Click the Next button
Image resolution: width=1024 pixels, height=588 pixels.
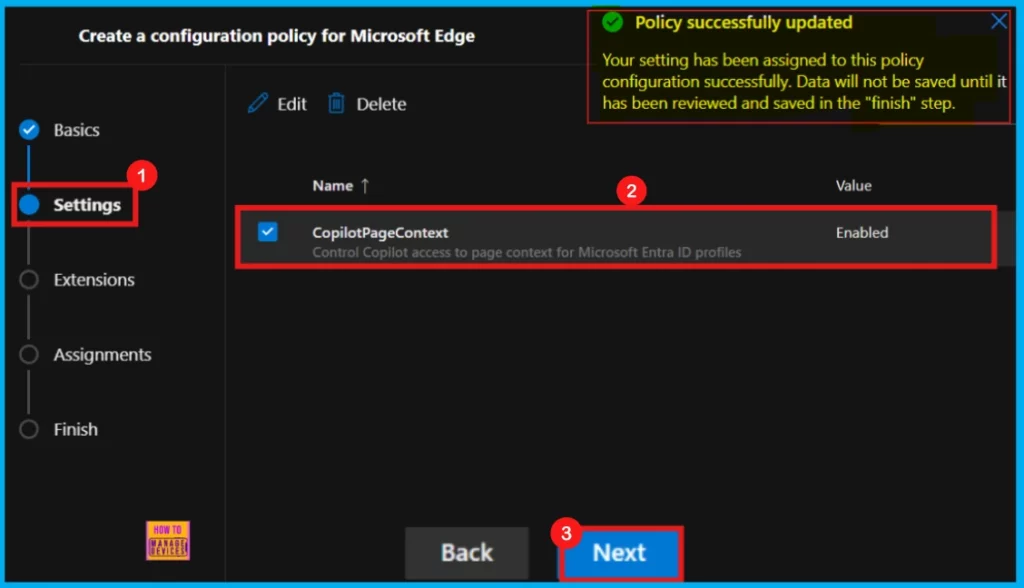pyautogui.click(x=620, y=553)
